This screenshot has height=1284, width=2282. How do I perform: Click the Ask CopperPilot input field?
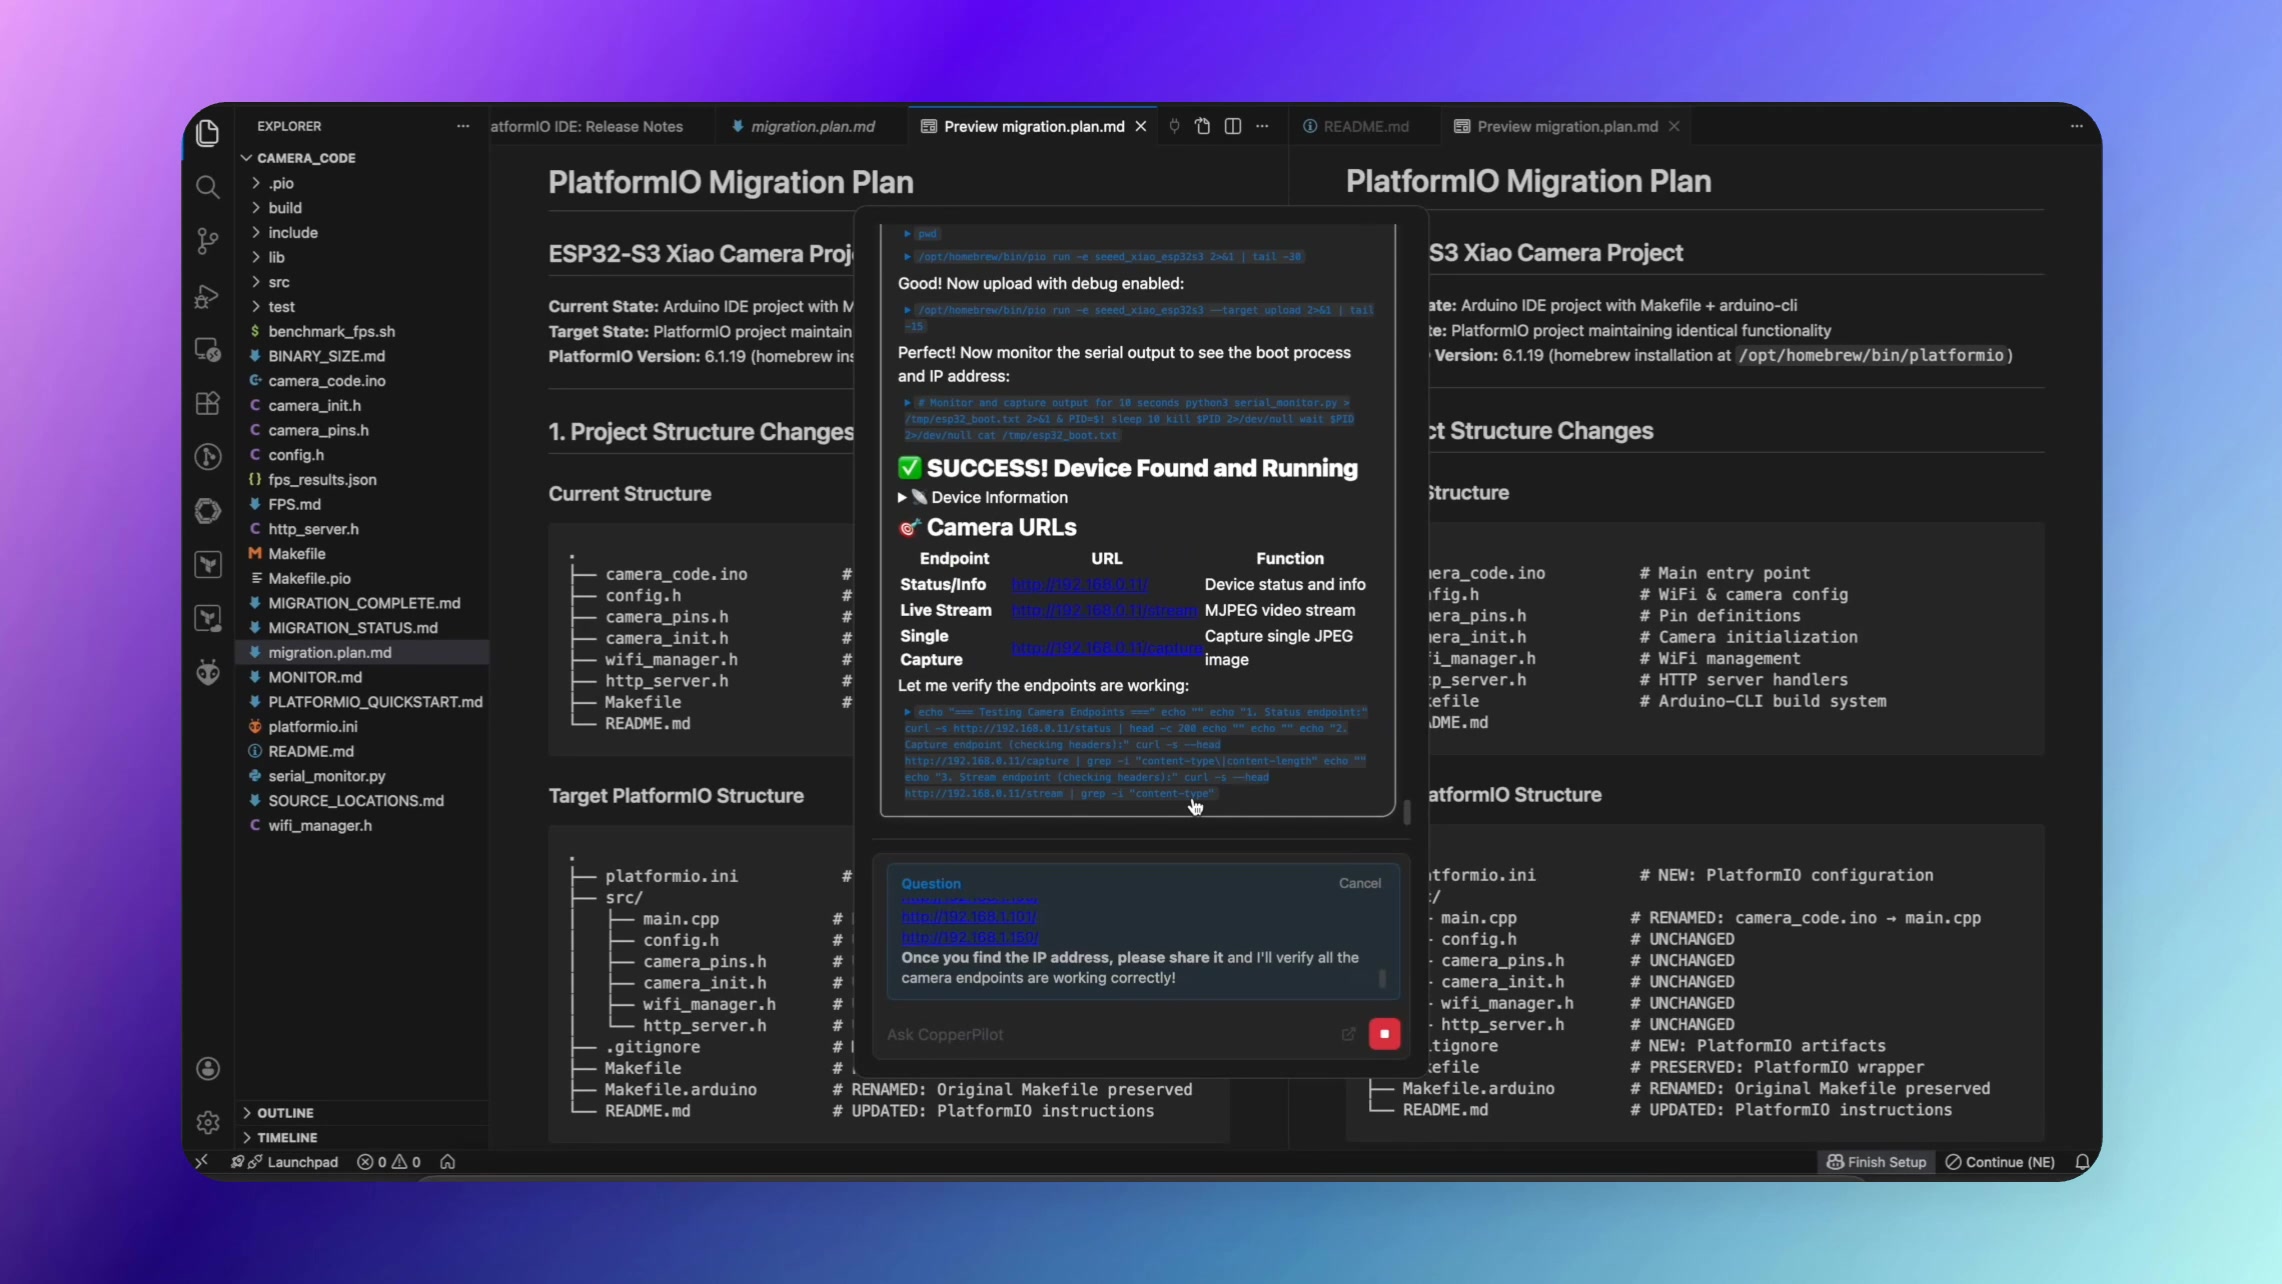tap(1110, 1034)
